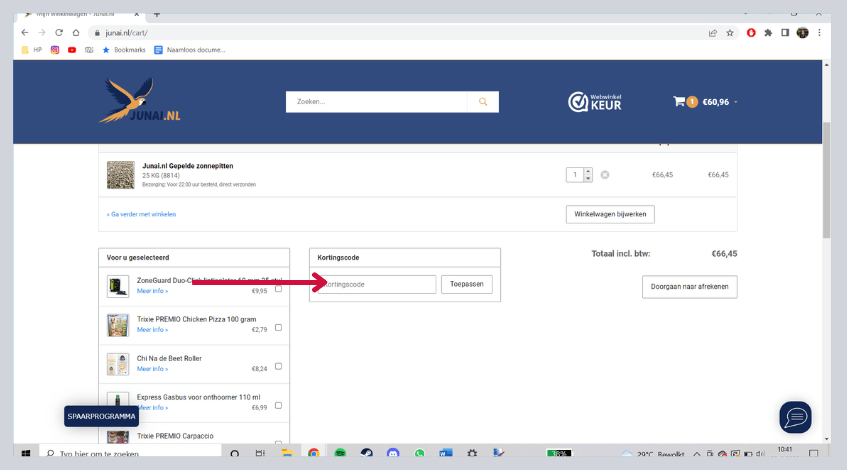Click the Junai.nl parrot logo
Screen dimensions: 847x470
point(140,101)
